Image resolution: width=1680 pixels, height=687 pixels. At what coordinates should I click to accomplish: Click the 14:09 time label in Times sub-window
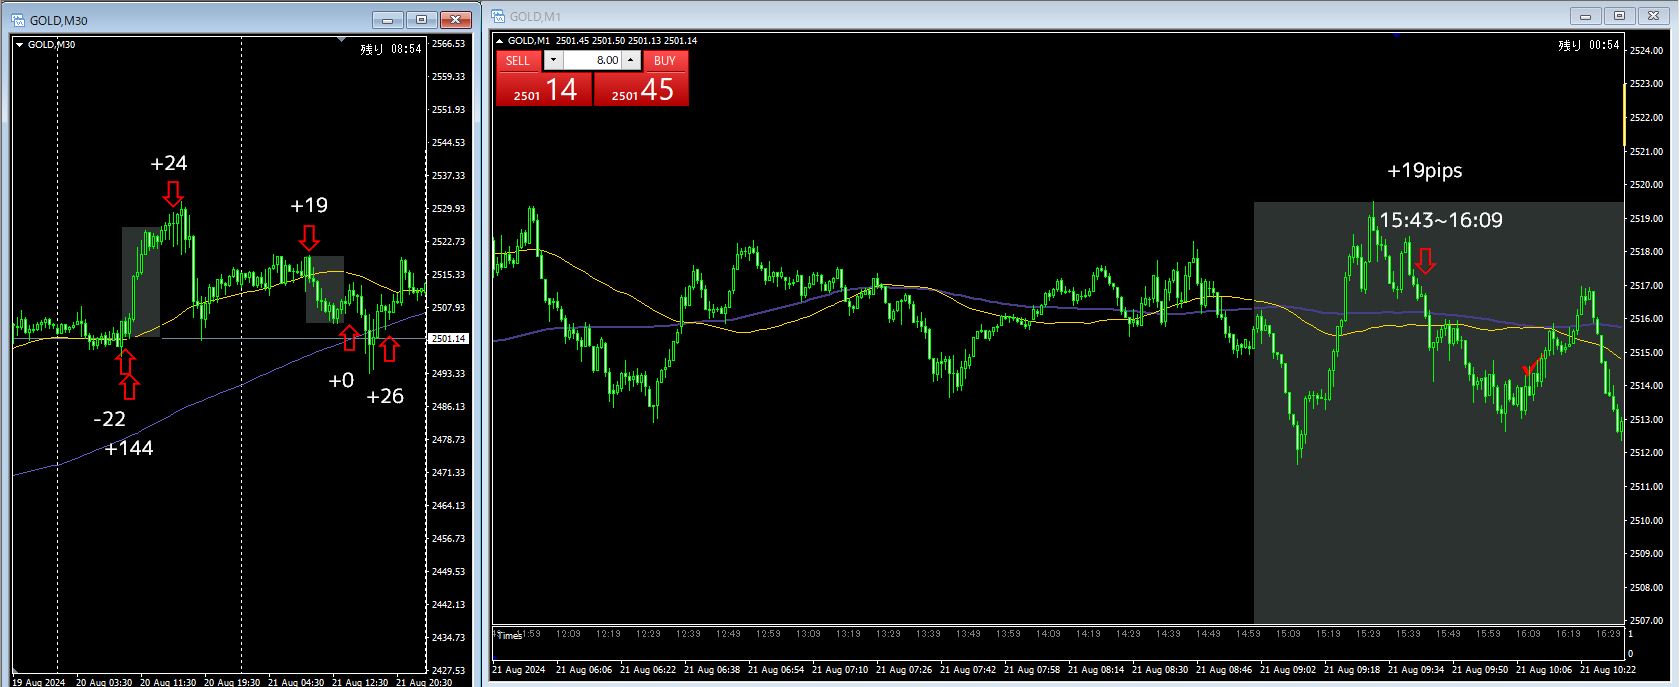pos(1049,634)
